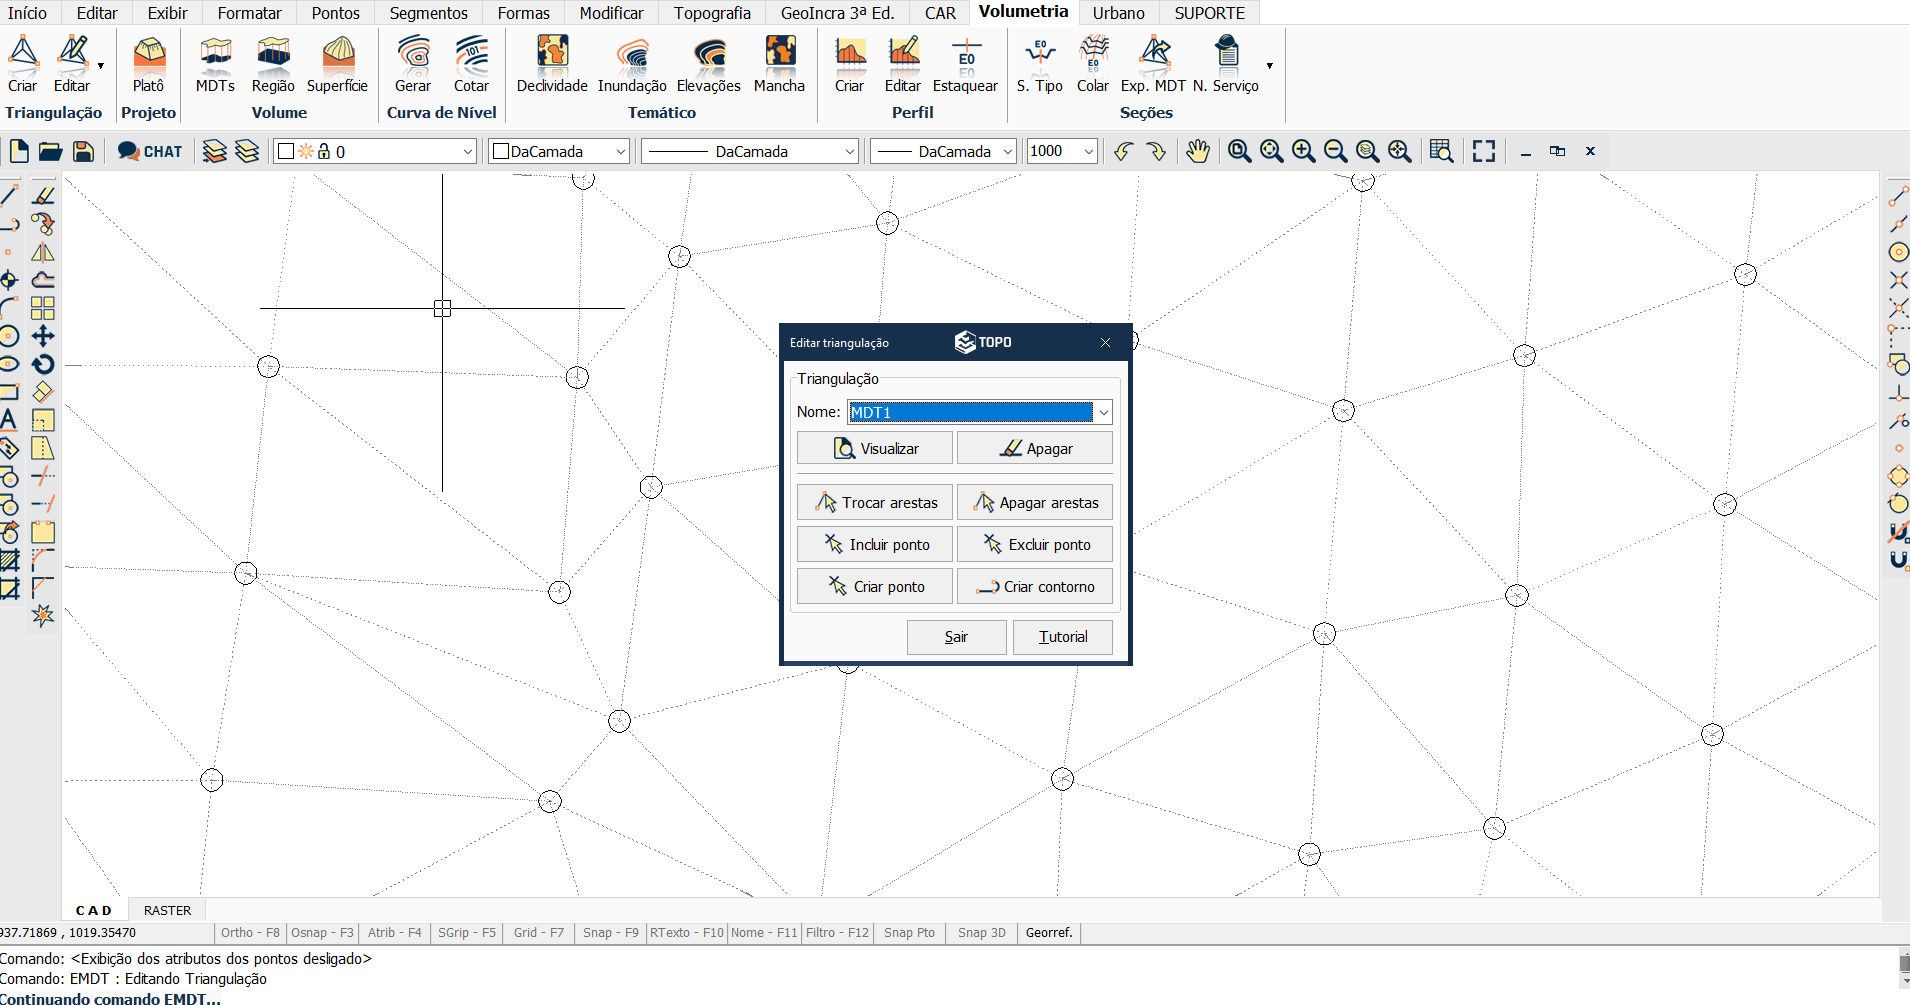Toggle Grid - F7 display
The width and height of the screenshot is (1910, 1005).
pyautogui.click(x=538, y=933)
